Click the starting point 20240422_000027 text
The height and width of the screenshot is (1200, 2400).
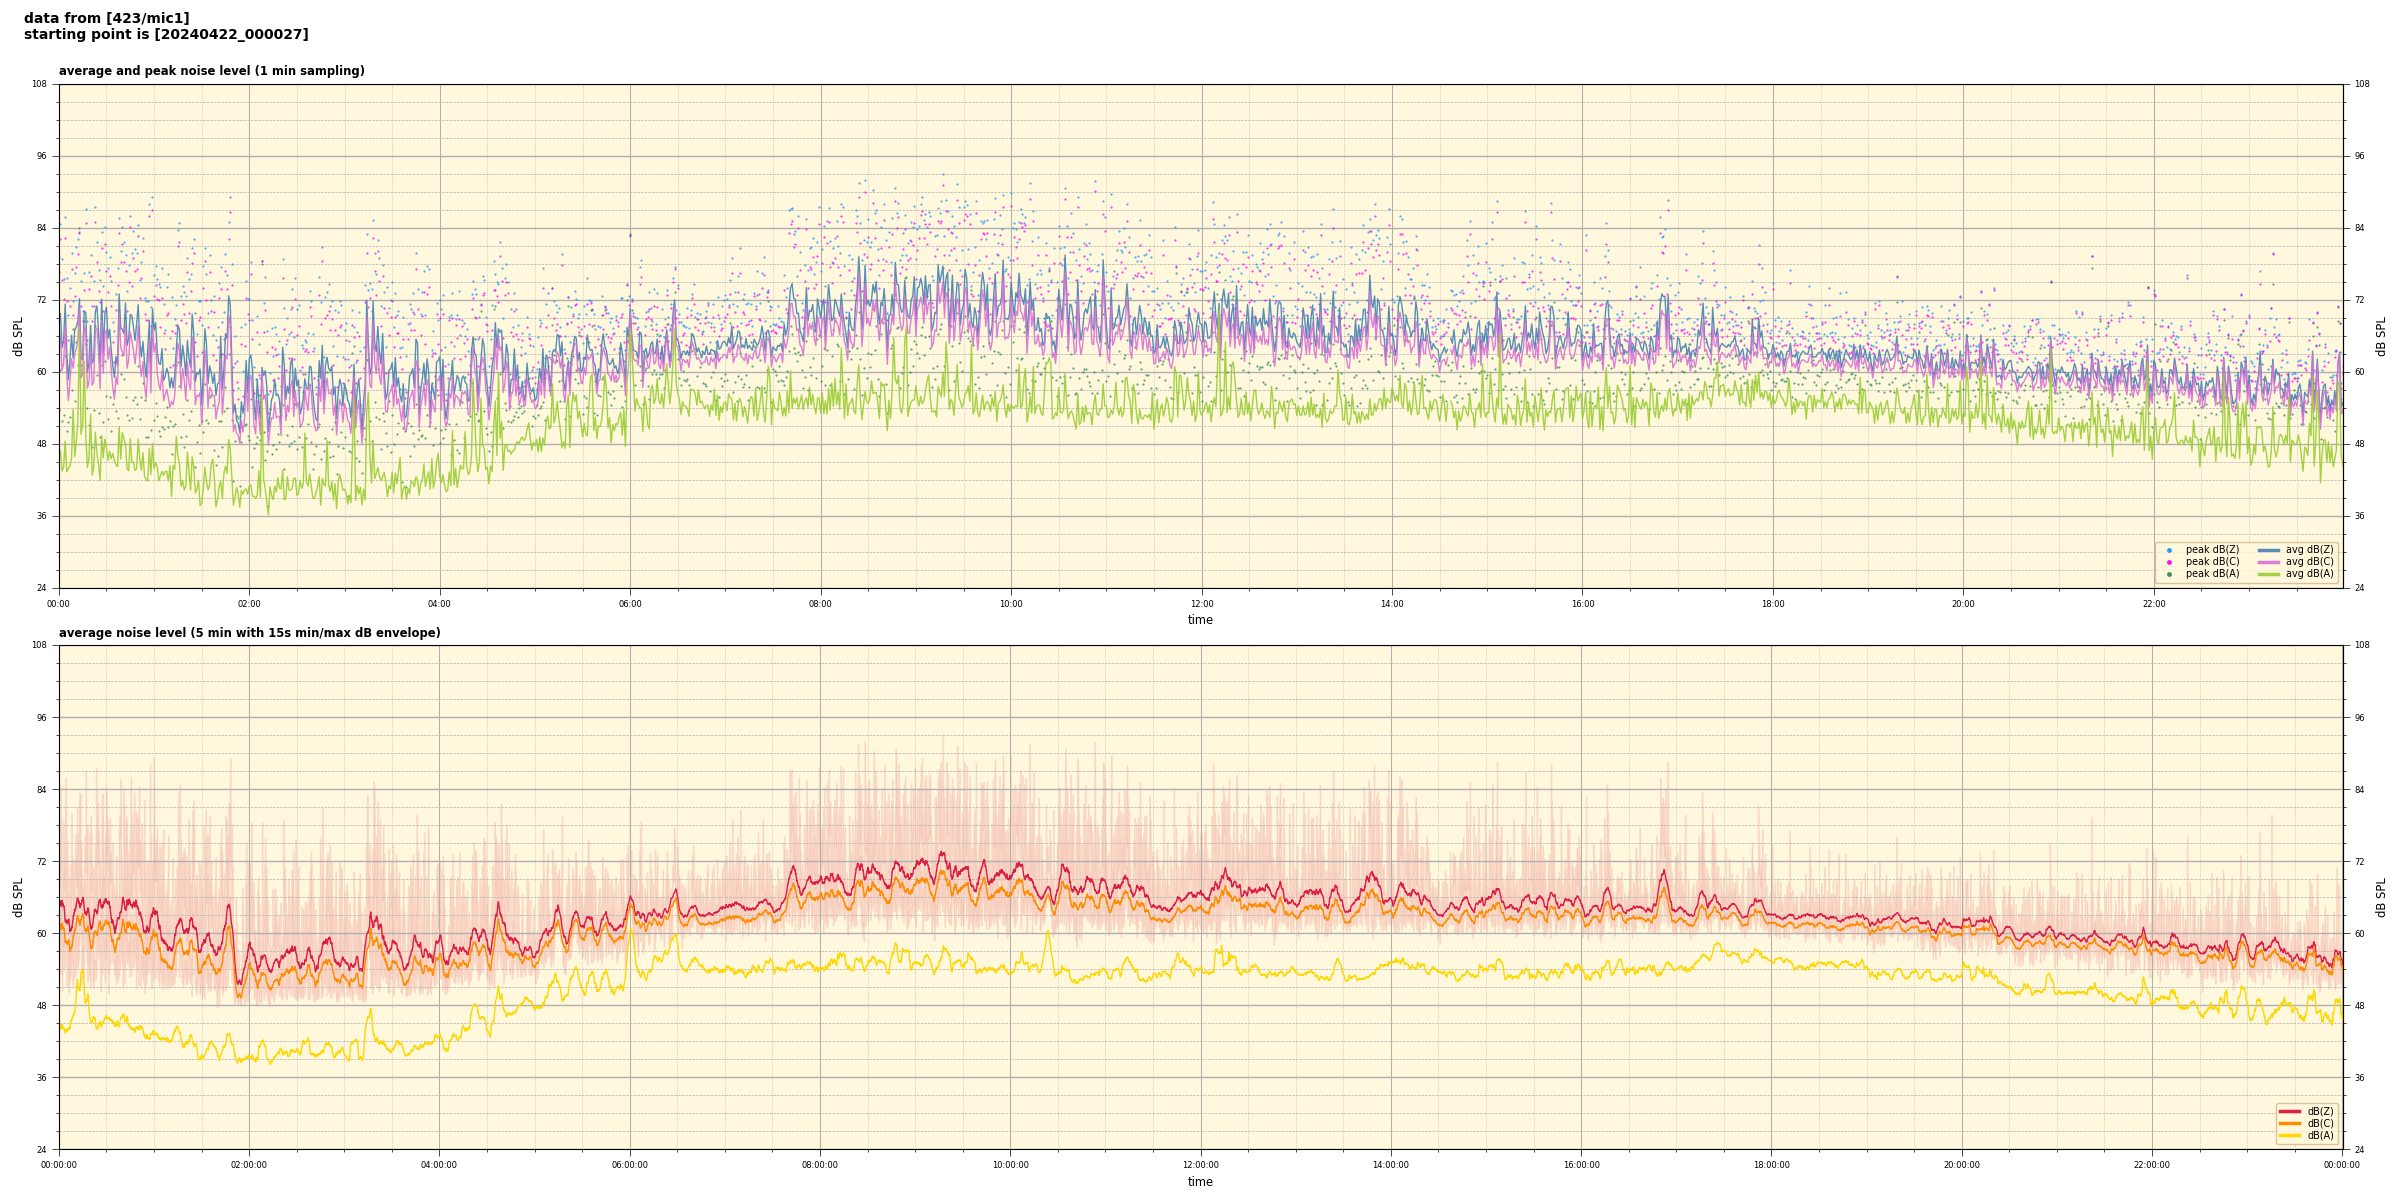(x=166, y=35)
